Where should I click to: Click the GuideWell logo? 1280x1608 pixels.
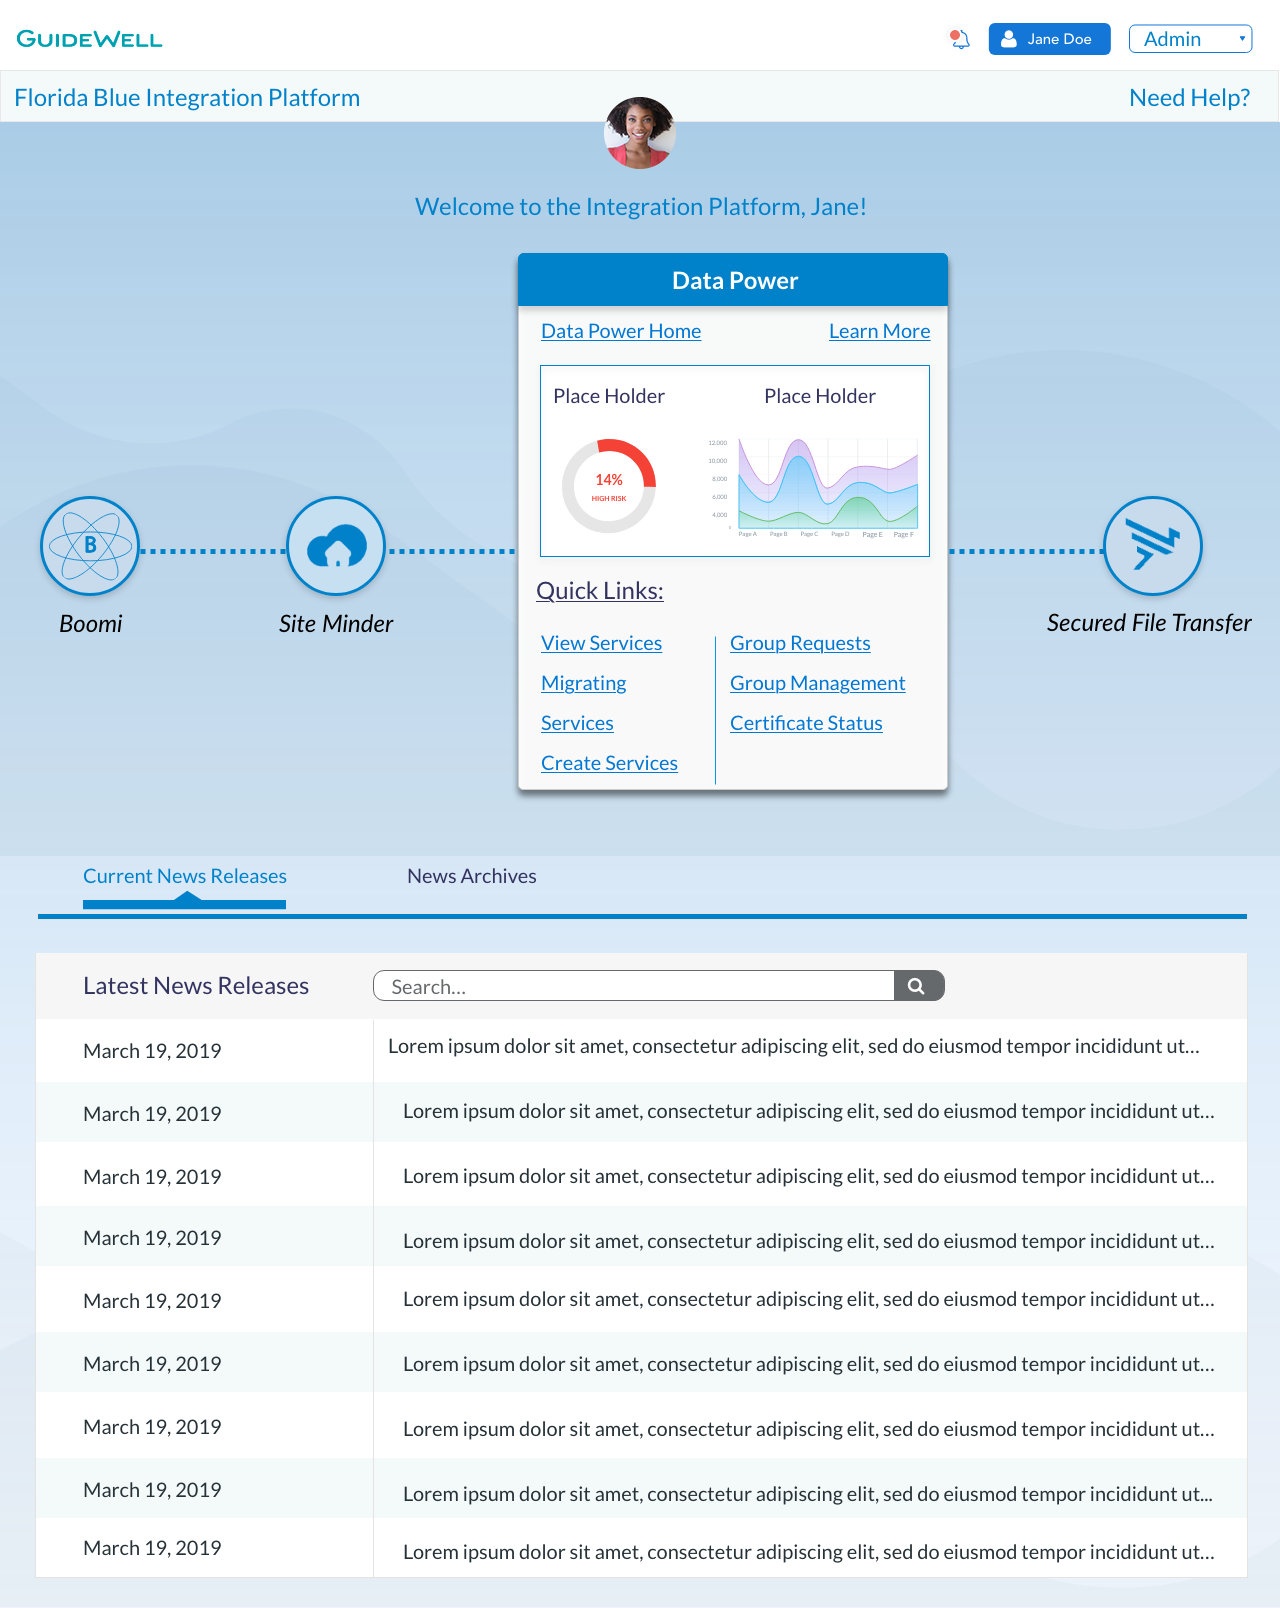89,39
